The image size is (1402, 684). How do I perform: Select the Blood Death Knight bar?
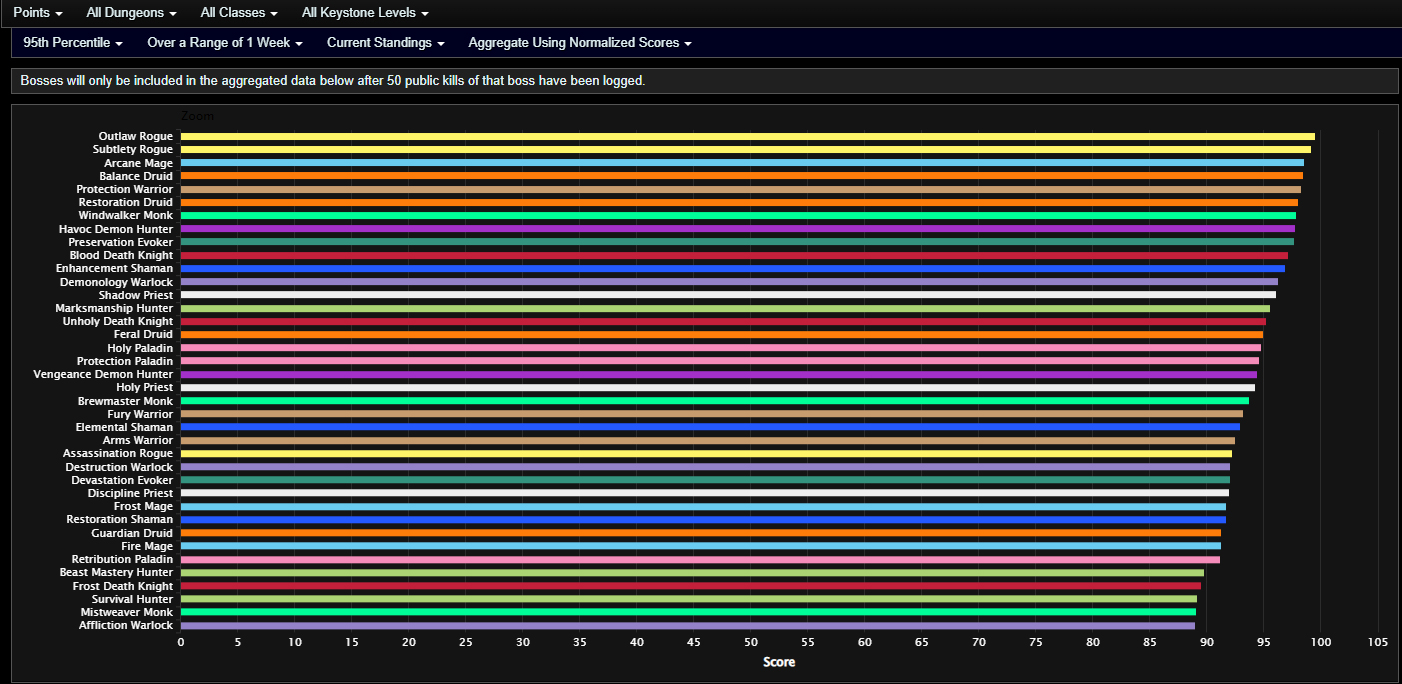click(x=734, y=256)
